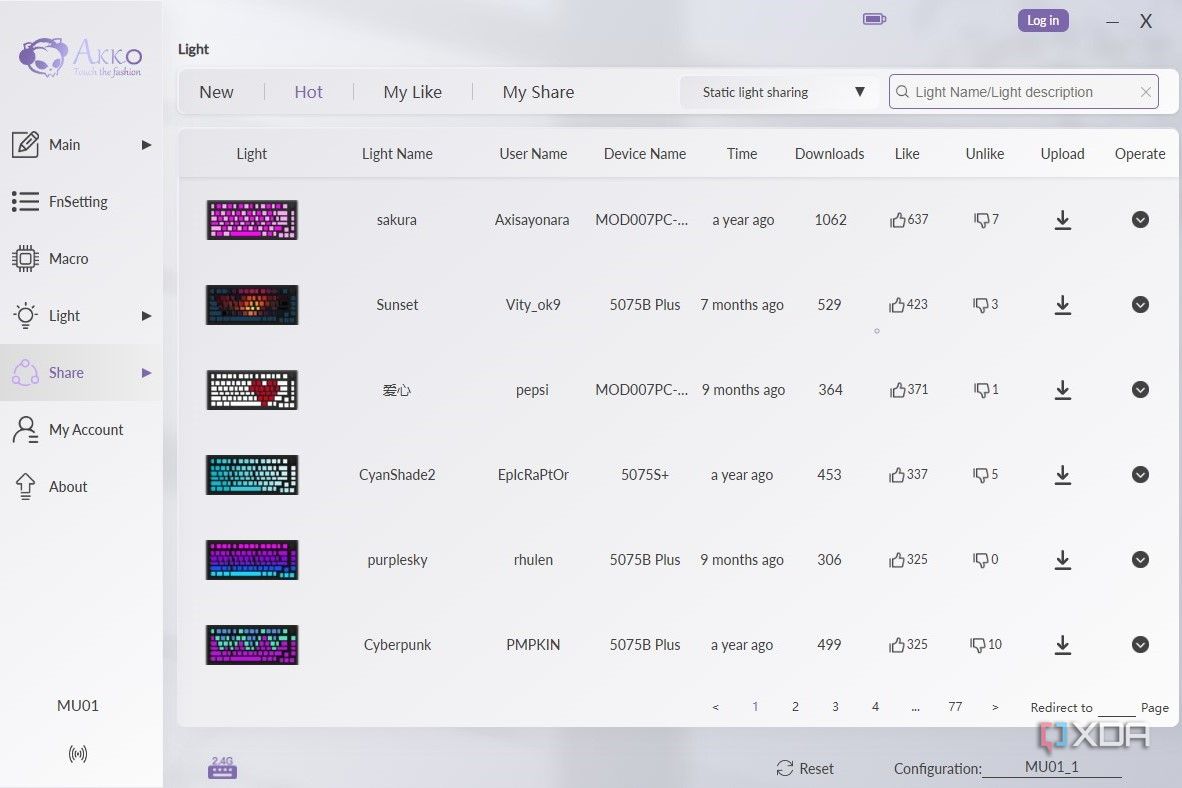Select the heart pattern keyboard thumbnail

click(252, 390)
